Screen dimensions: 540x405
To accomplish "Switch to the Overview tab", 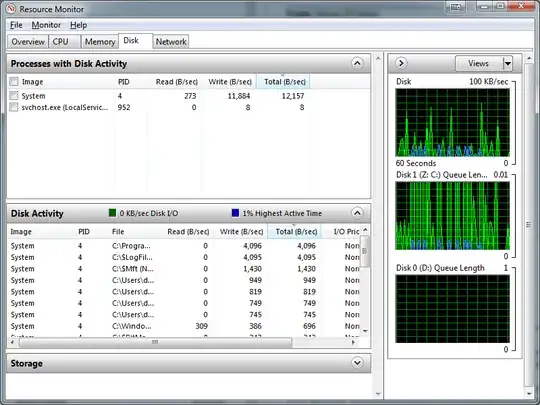I will 28,42.
